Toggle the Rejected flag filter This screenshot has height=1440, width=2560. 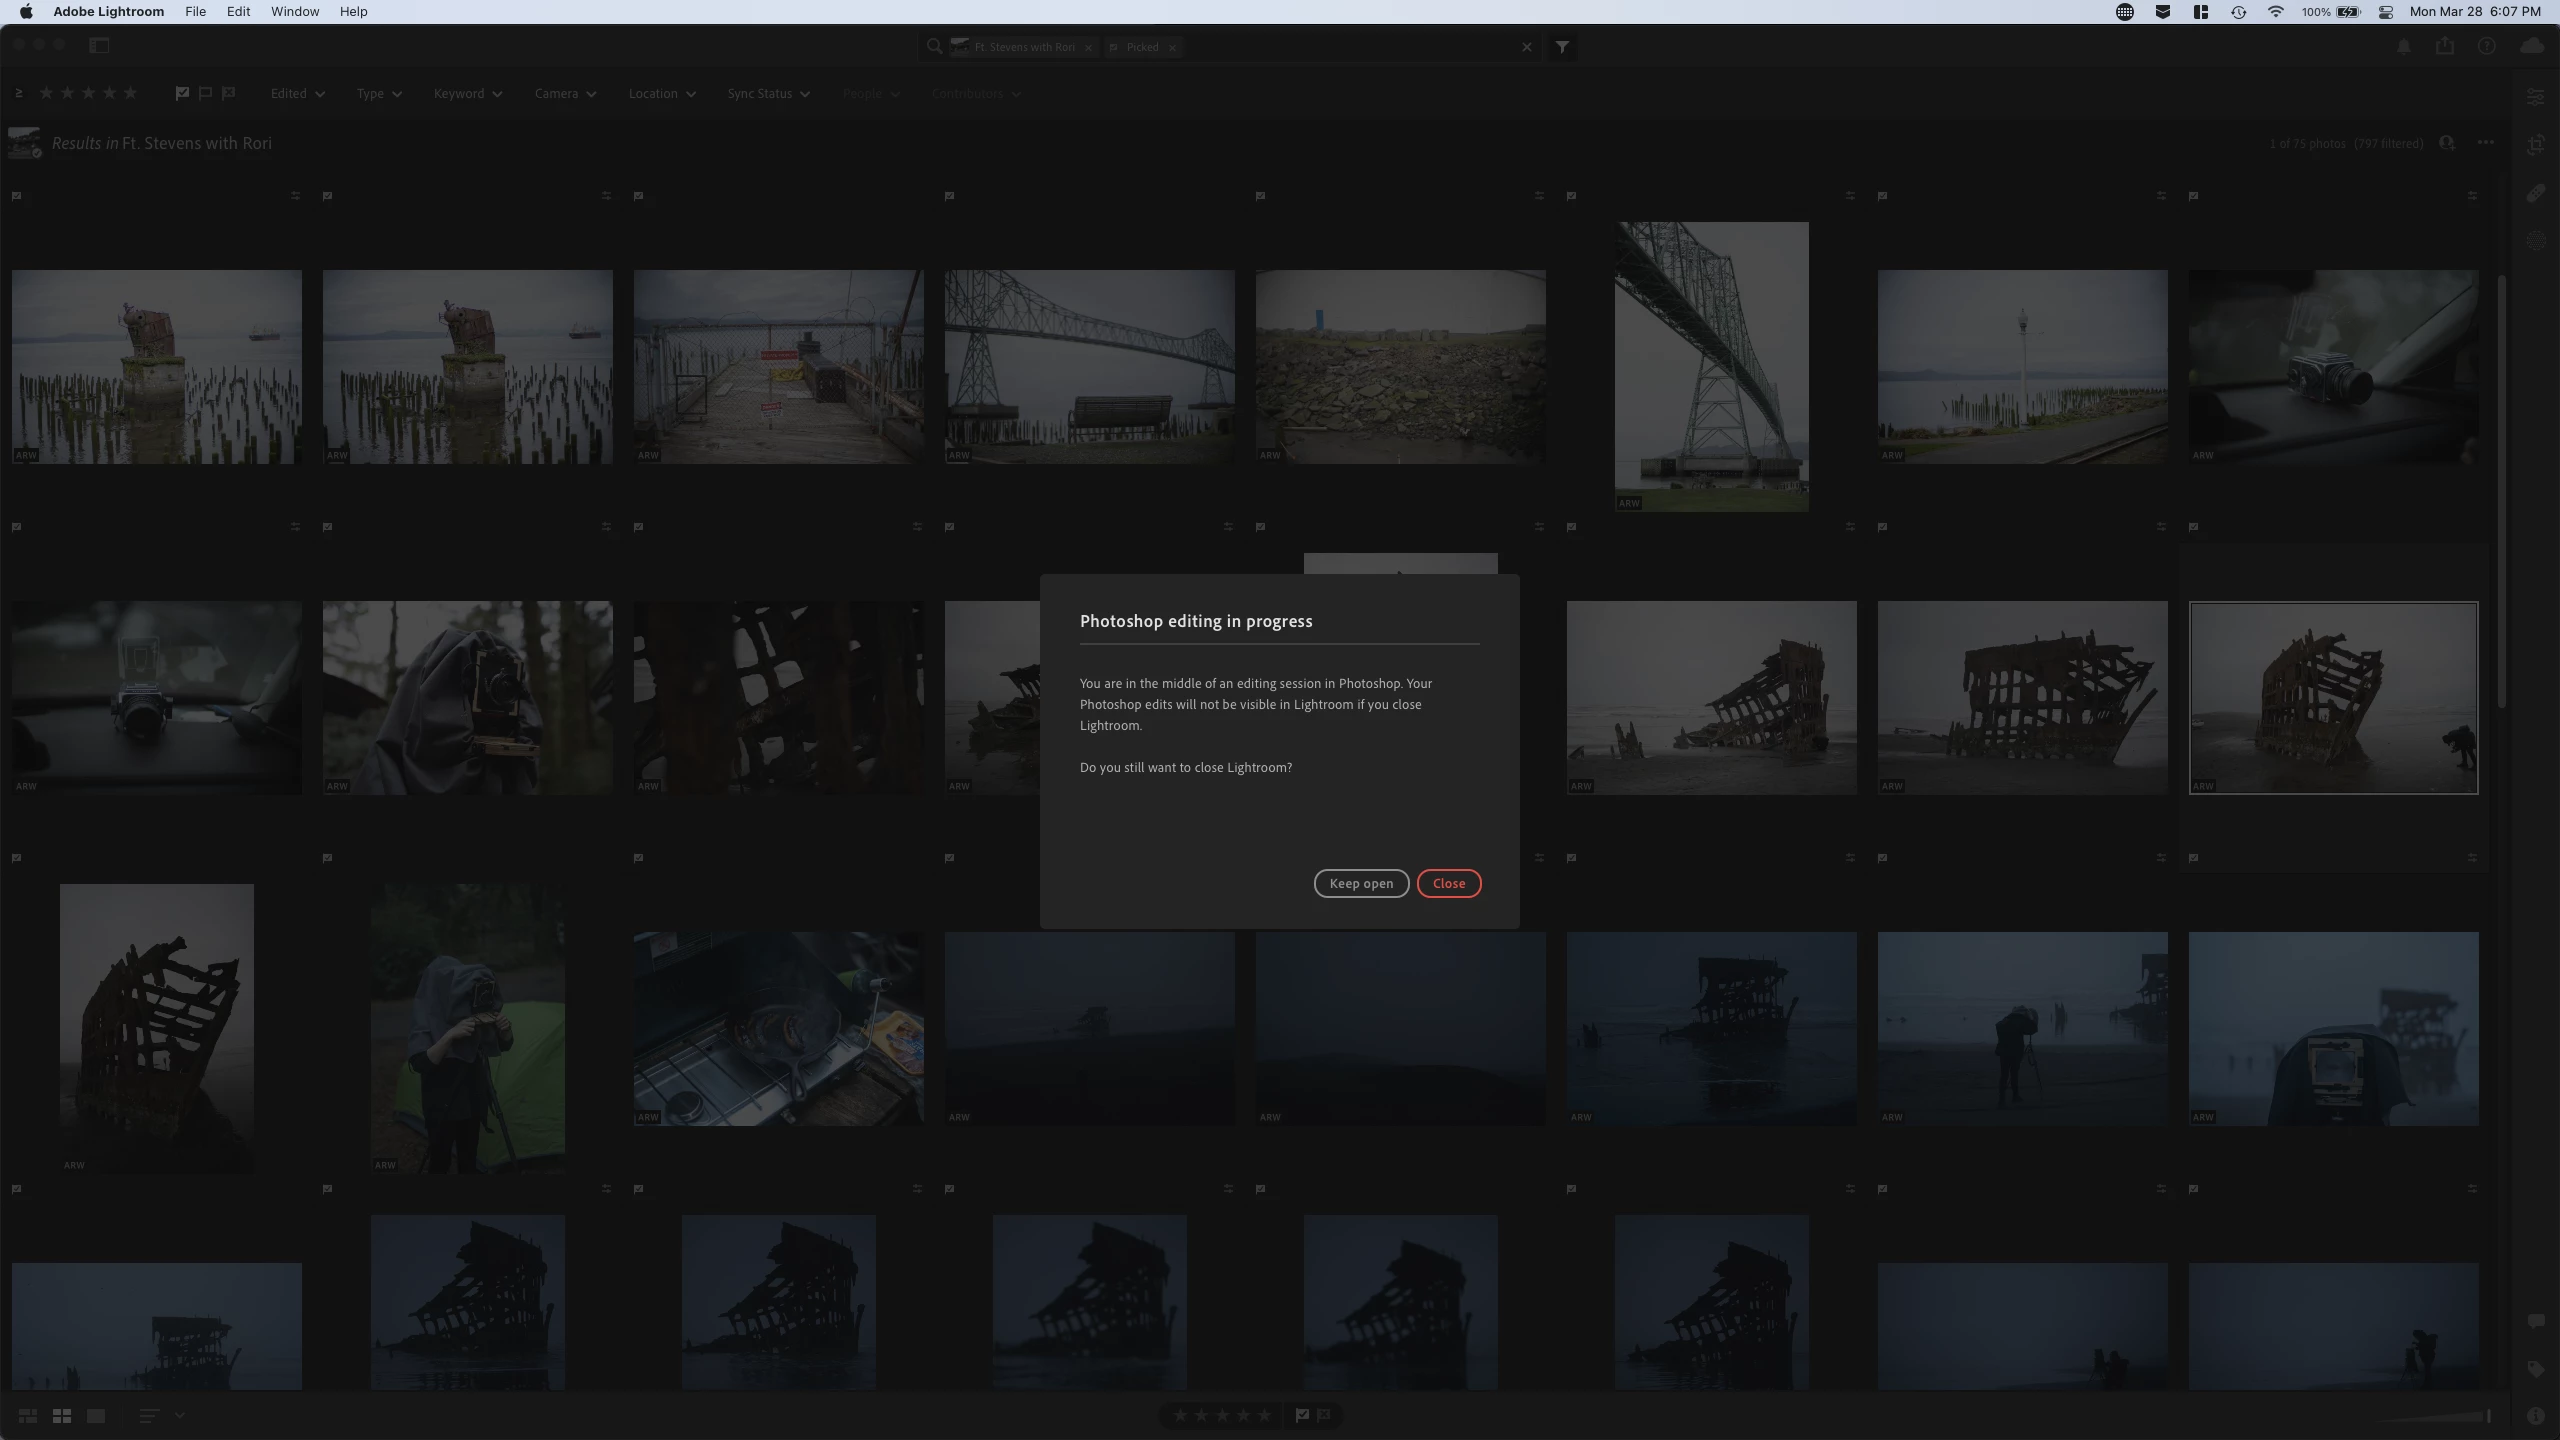click(x=229, y=93)
